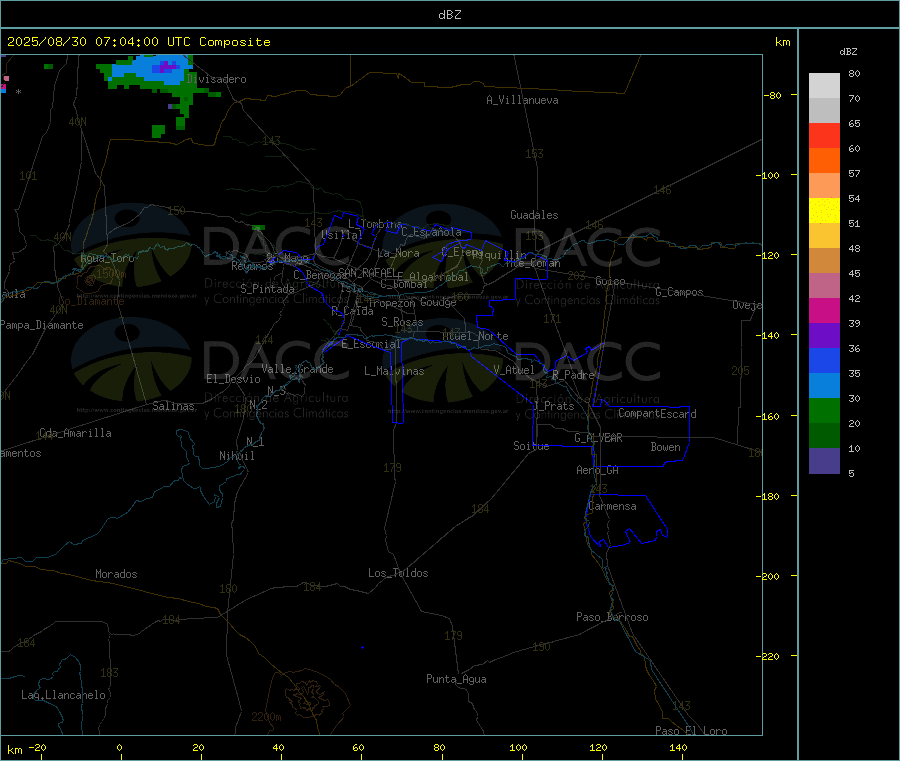Click the Guadales map label
Image resolution: width=900 pixels, height=761 pixels.
click(x=534, y=215)
